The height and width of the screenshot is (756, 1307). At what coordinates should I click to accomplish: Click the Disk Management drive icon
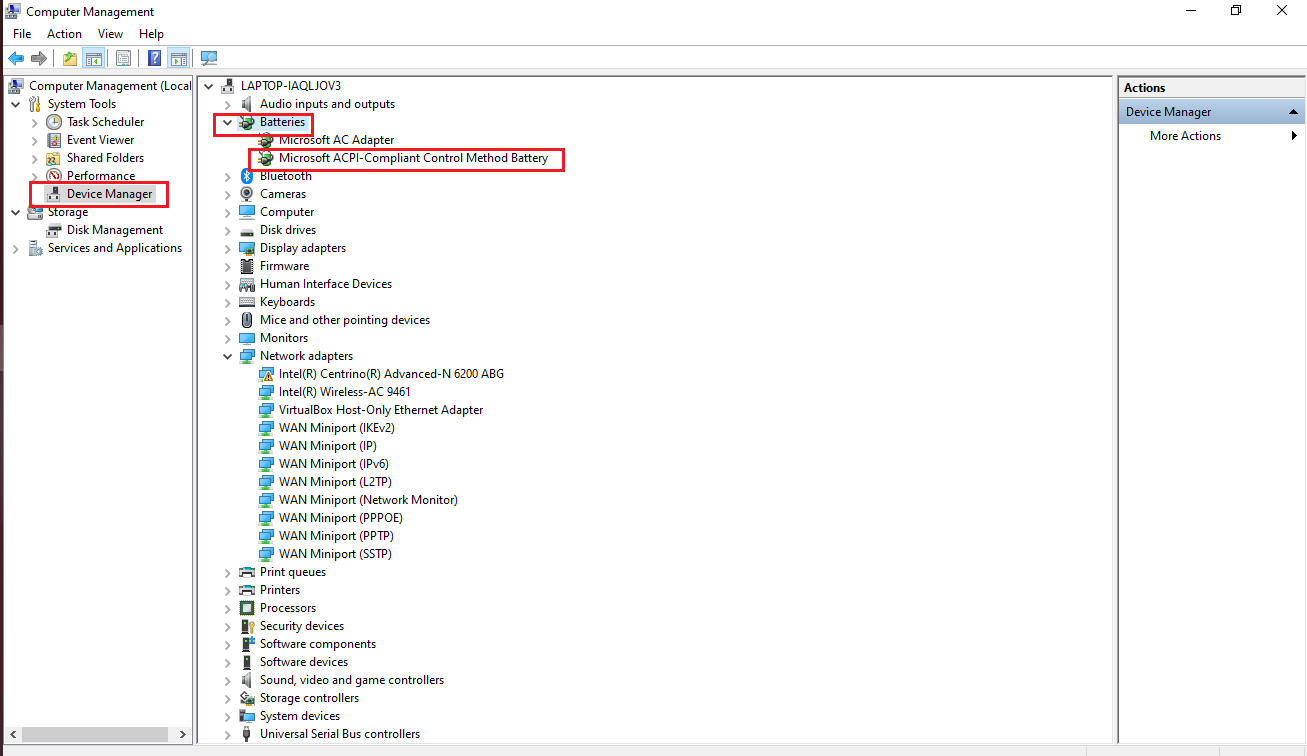point(54,230)
